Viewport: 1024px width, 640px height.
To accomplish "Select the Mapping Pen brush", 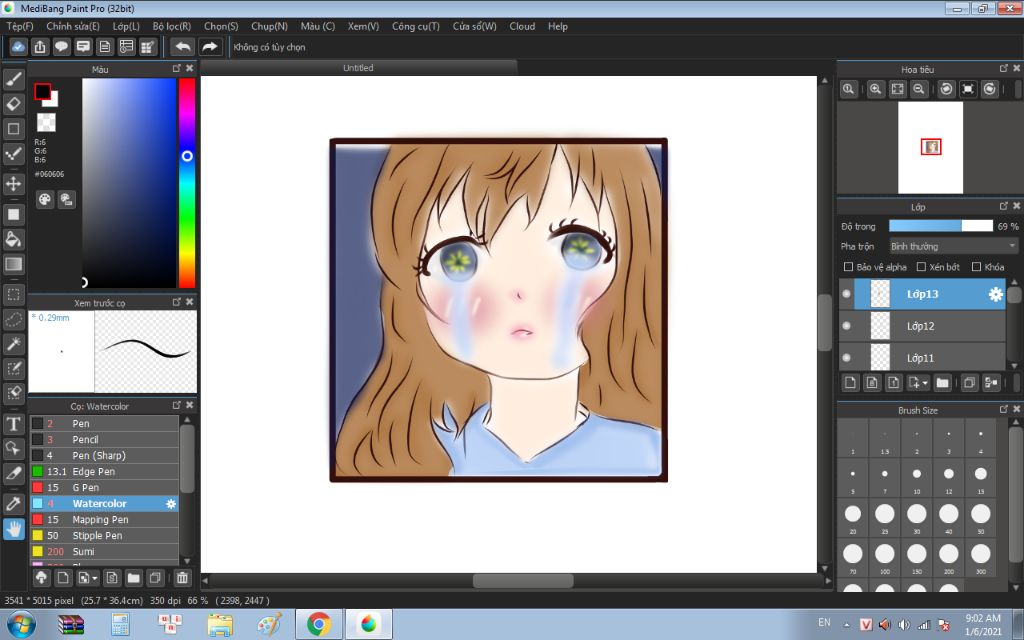I will (104, 519).
